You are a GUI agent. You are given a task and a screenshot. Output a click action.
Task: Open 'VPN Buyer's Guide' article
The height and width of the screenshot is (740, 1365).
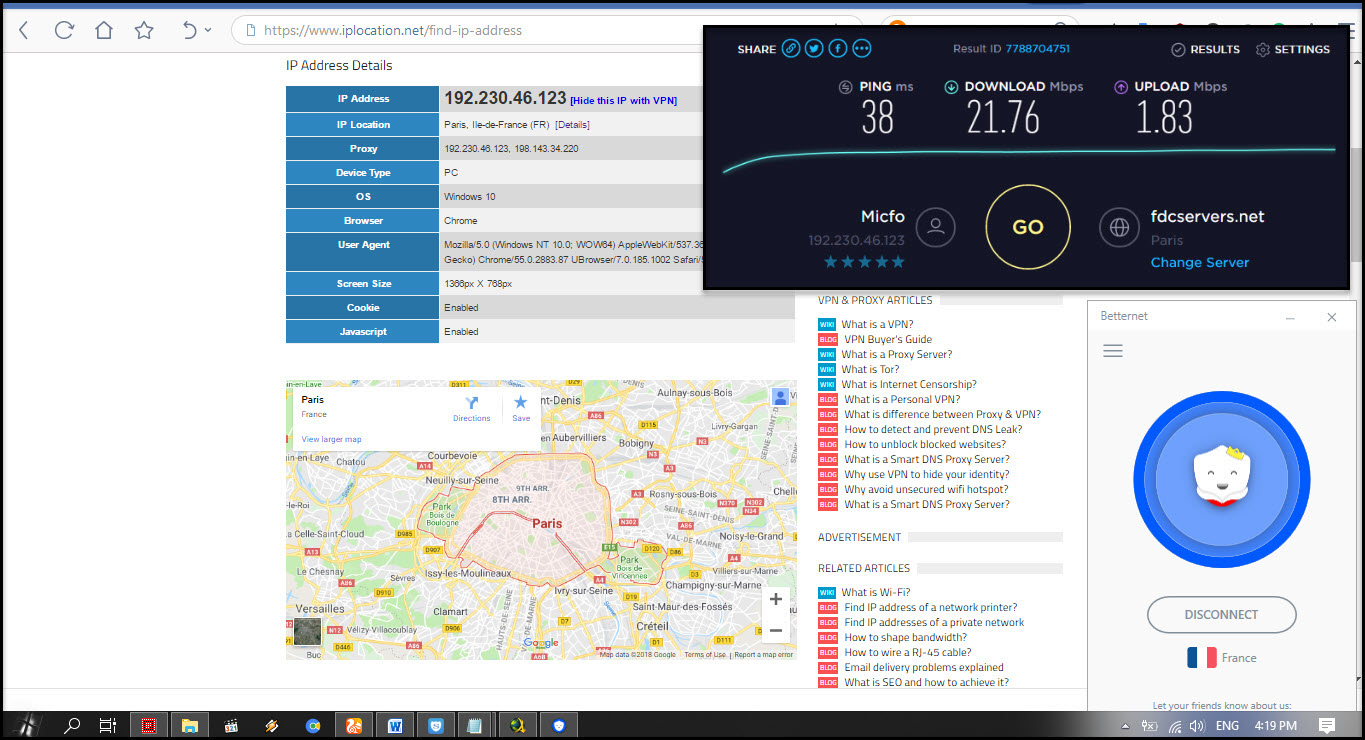point(888,339)
